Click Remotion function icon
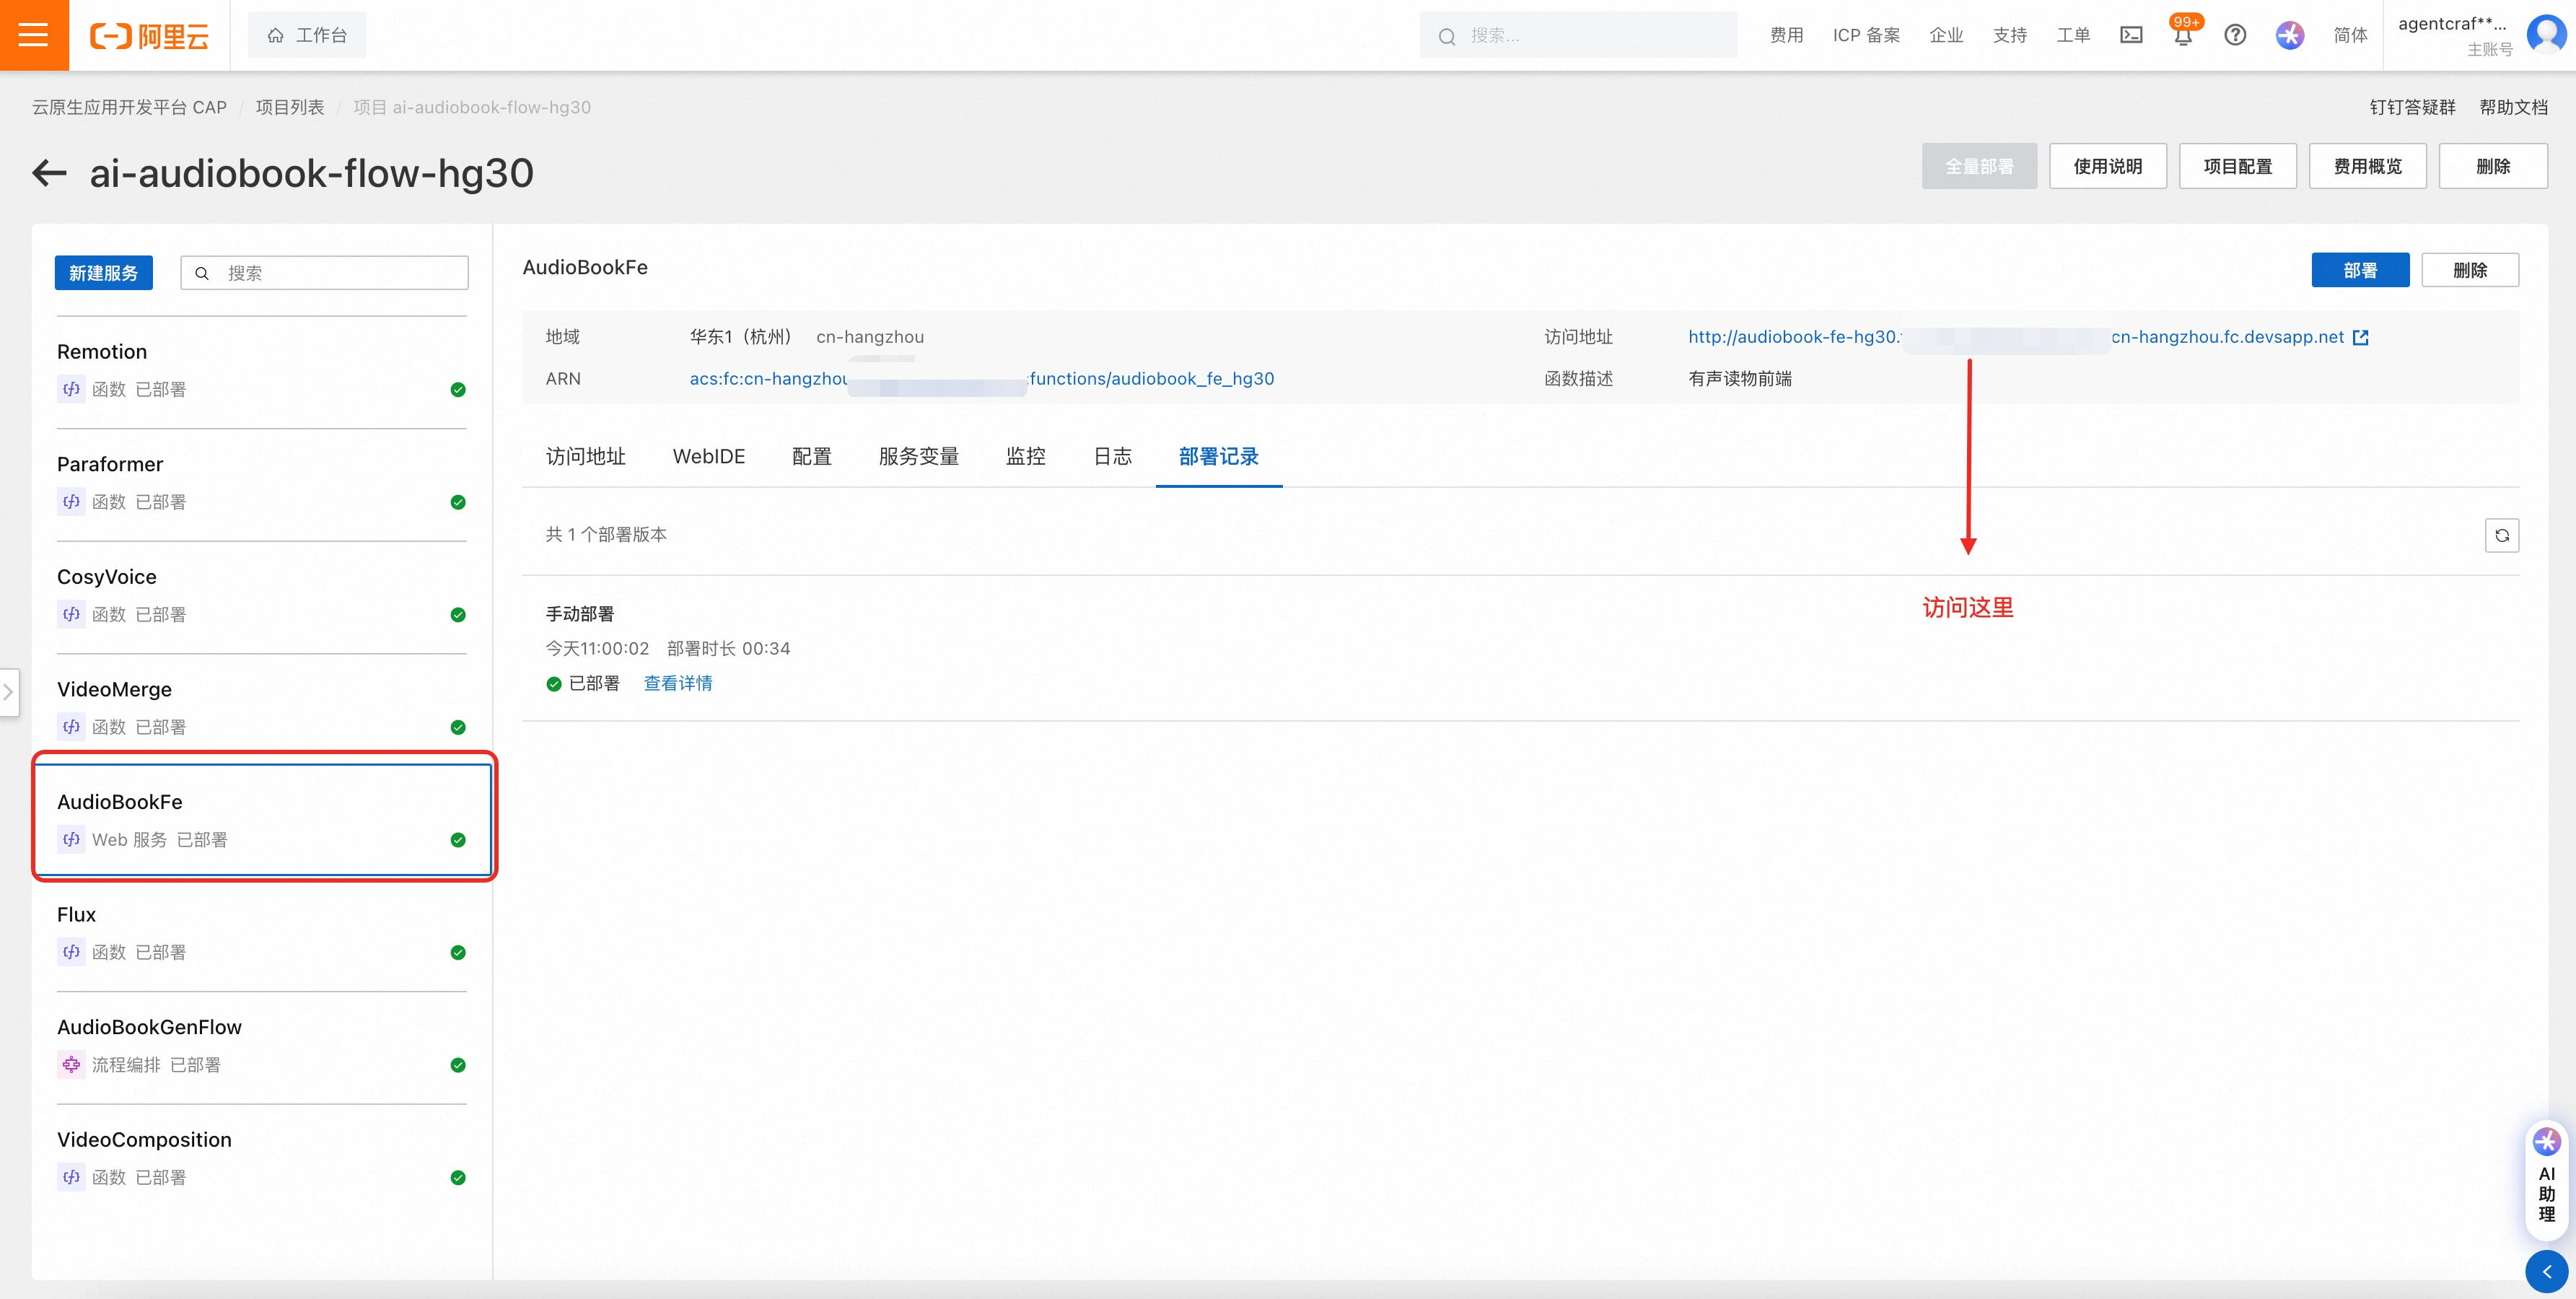 (71, 389)
